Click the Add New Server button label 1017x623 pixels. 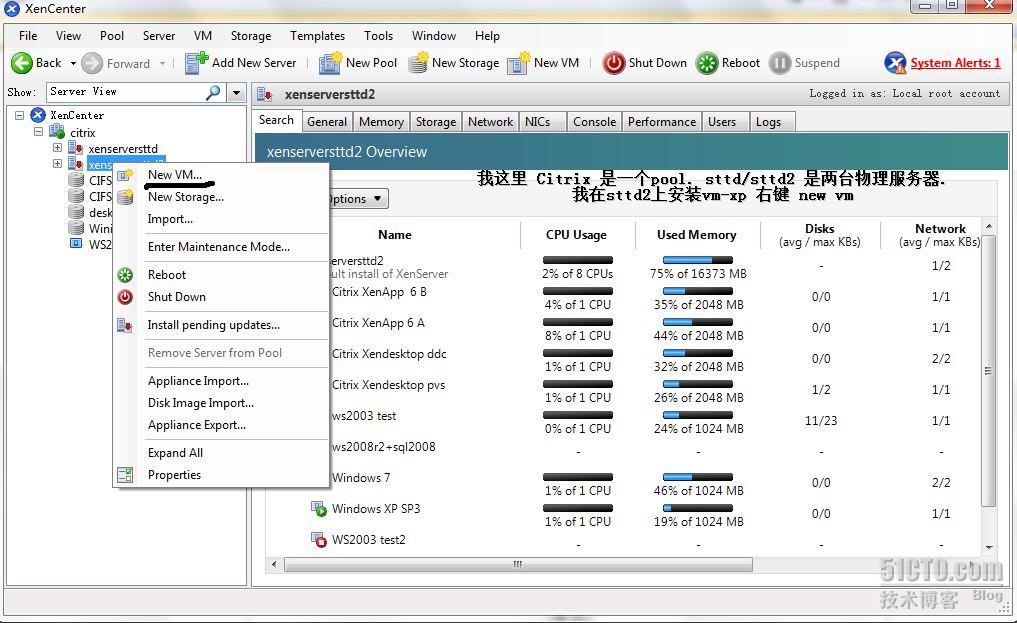coord(254,63)
